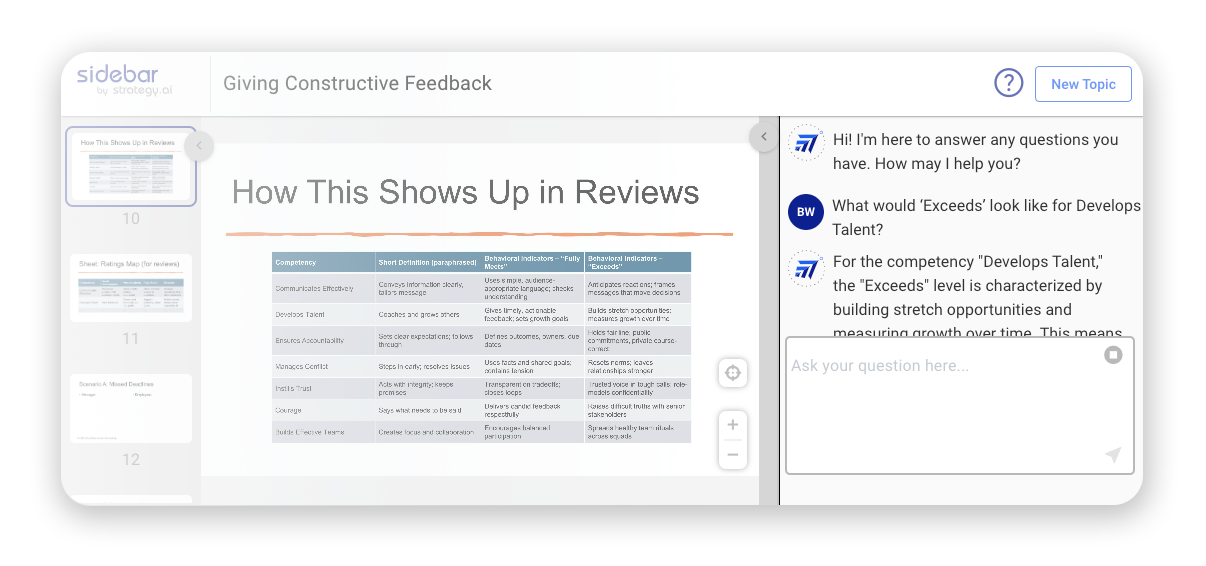This screenshot has width=1206, height=566.
Task: Select slide 10 thumbnail
Action: (x=130, y=166)
